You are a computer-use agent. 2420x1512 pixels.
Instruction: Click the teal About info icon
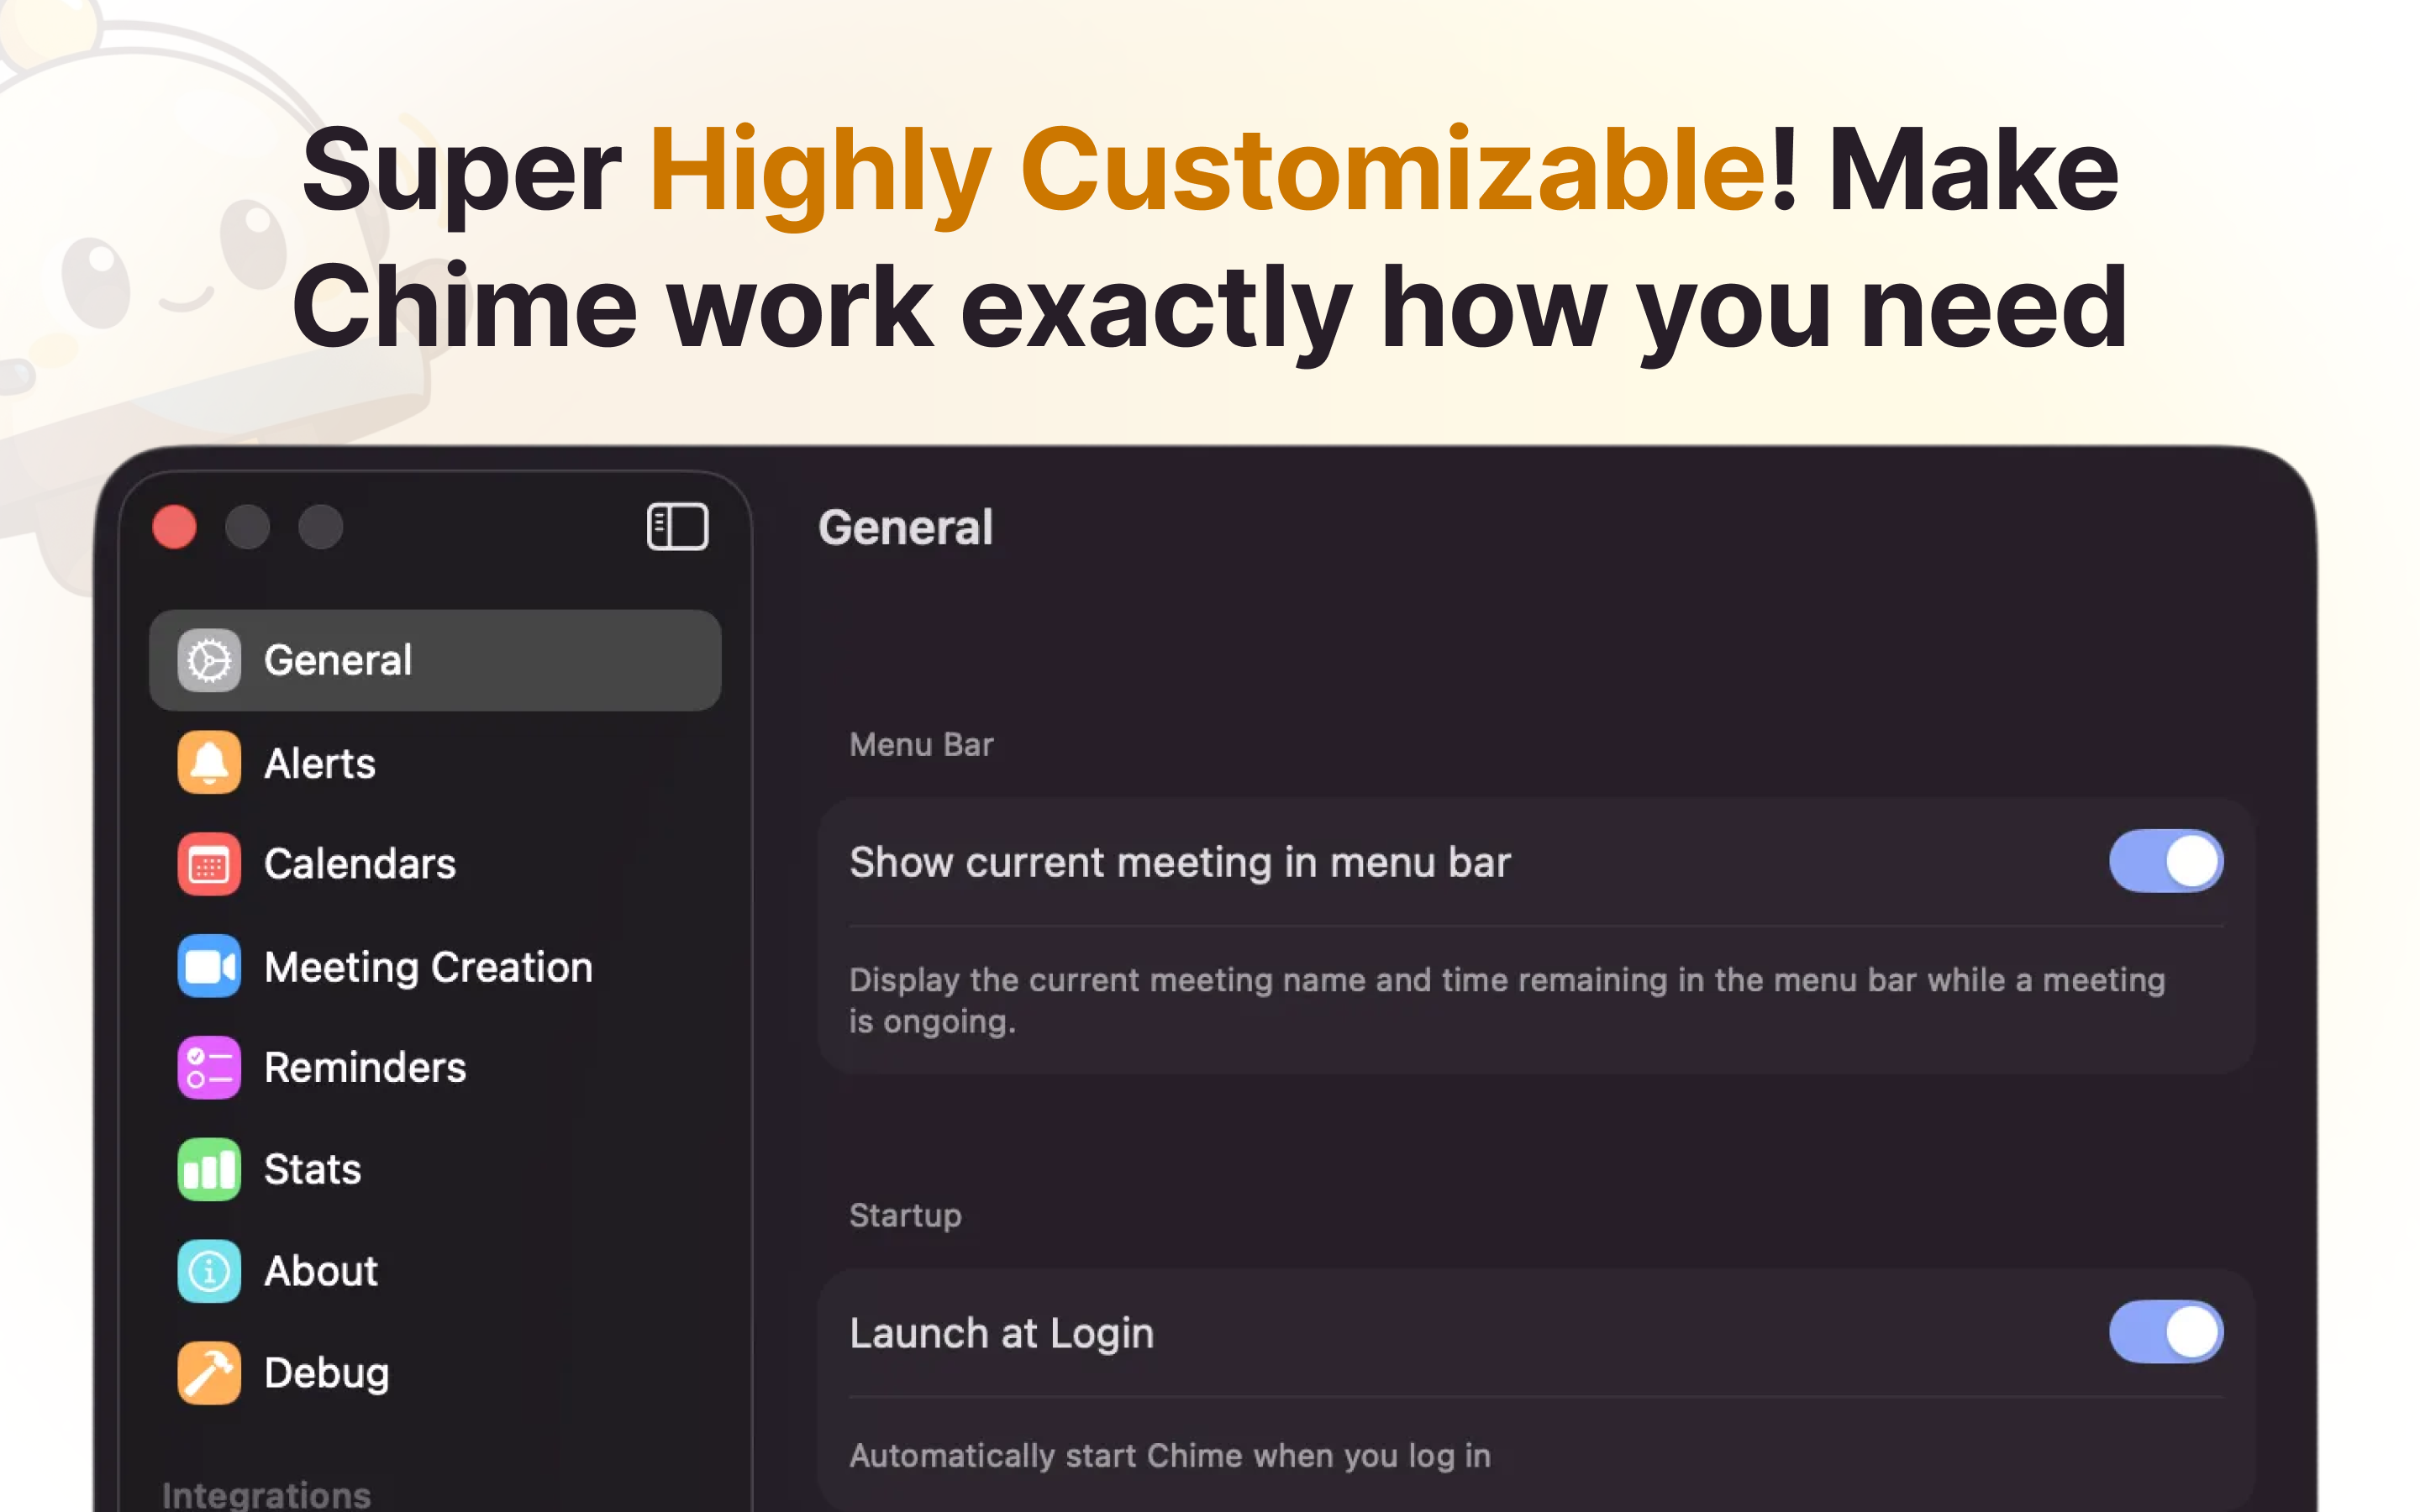tap(209, 1271)
